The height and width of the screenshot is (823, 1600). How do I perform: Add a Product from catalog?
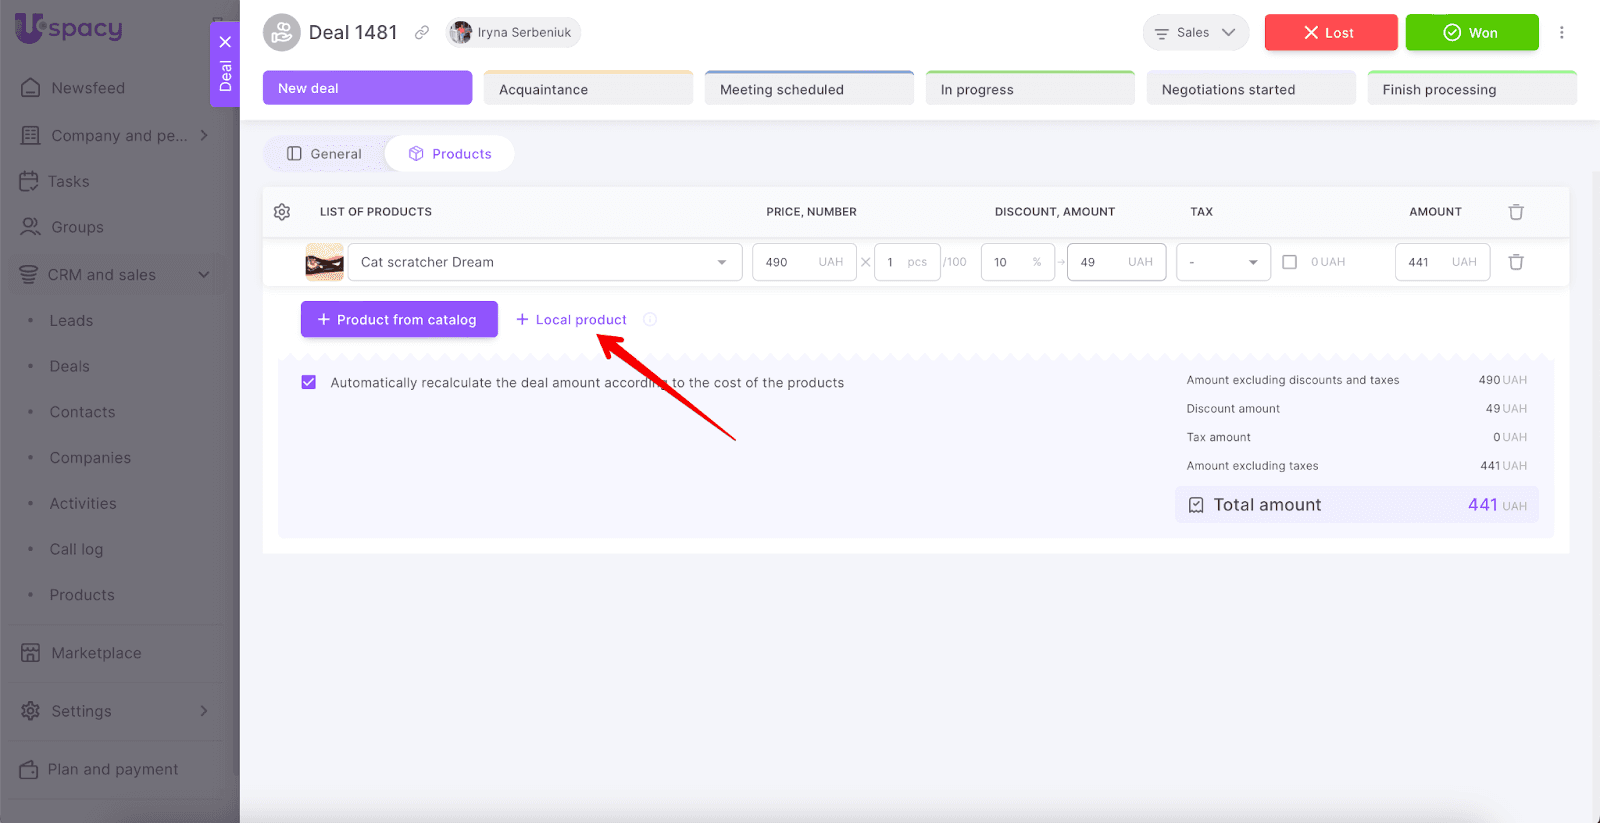coord(399,320)
